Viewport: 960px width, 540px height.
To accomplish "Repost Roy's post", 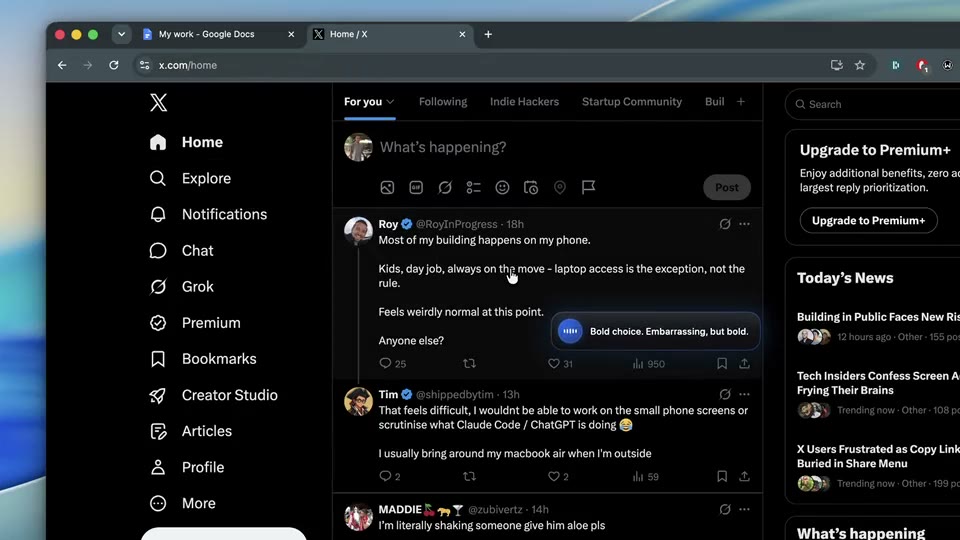I will point(470,364).
